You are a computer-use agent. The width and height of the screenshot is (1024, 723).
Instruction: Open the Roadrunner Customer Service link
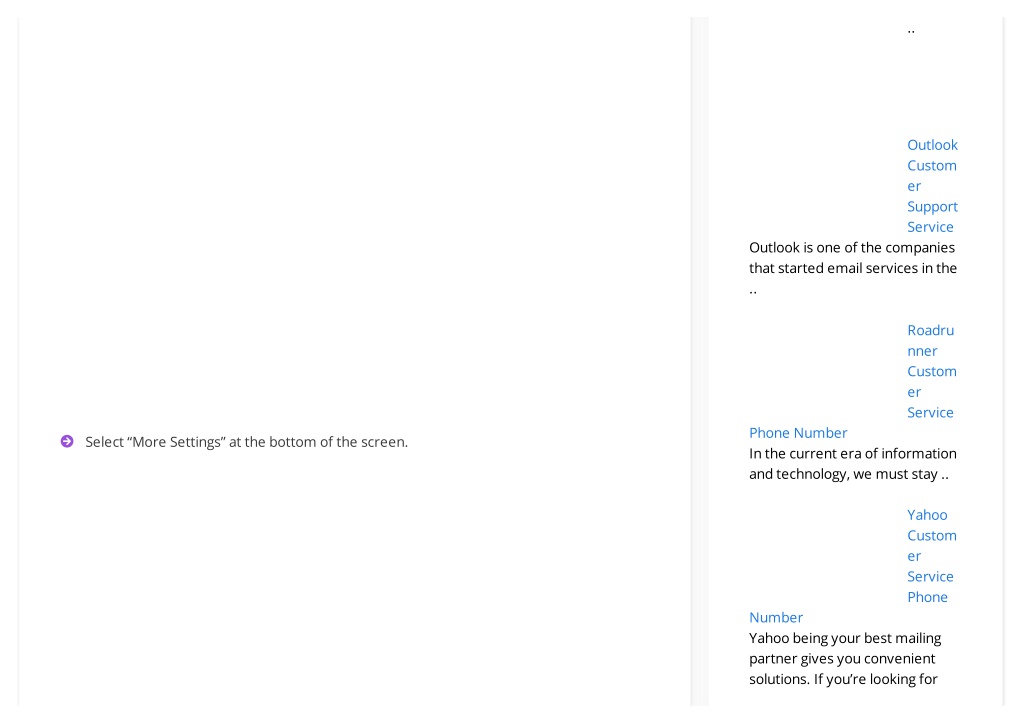[x=853, y=381]
